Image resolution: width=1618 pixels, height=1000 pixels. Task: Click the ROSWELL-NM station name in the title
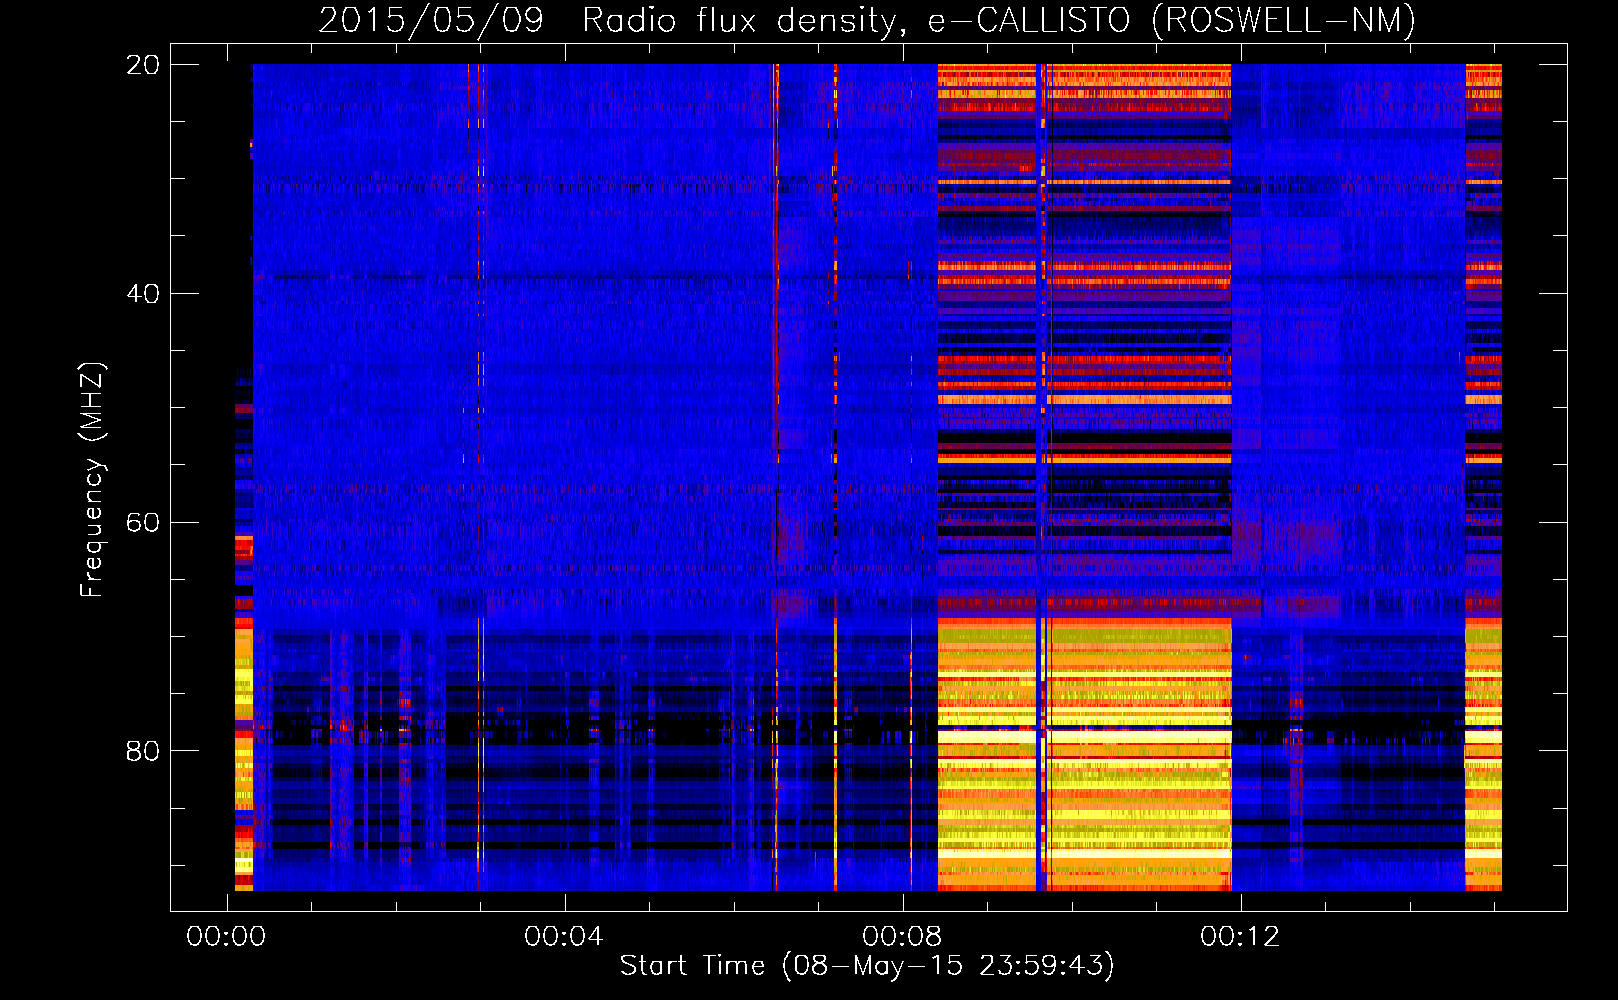click(1283, 20)
